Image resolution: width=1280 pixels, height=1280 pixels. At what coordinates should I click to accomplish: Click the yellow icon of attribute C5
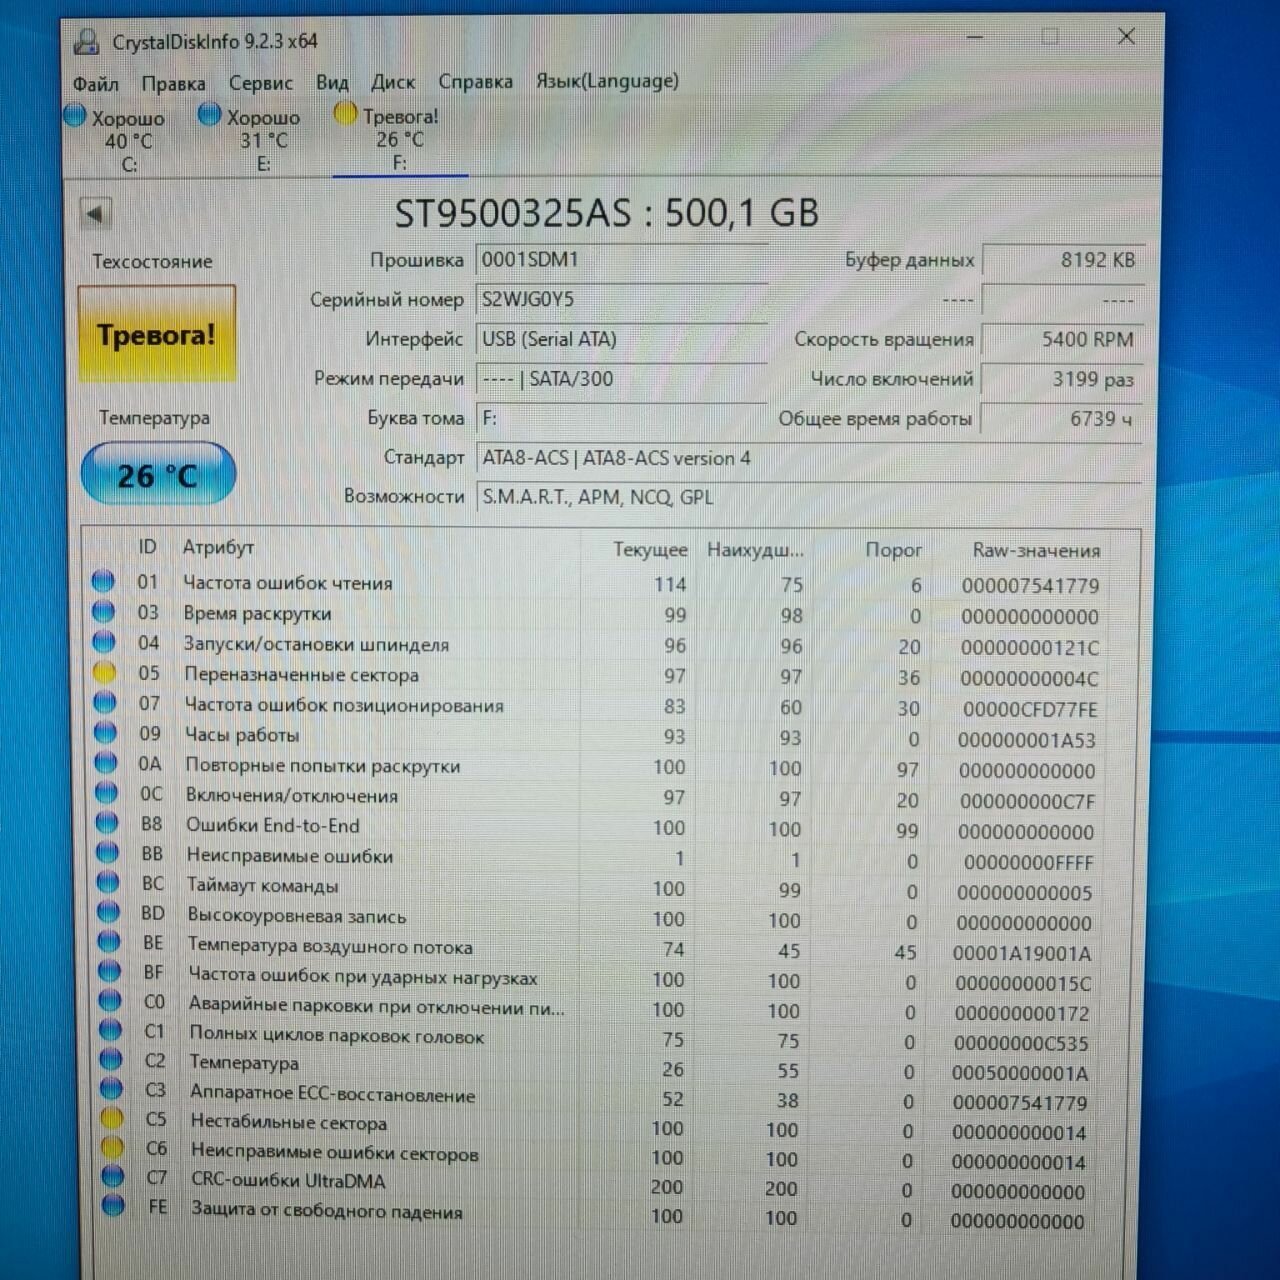(112, 1118)
